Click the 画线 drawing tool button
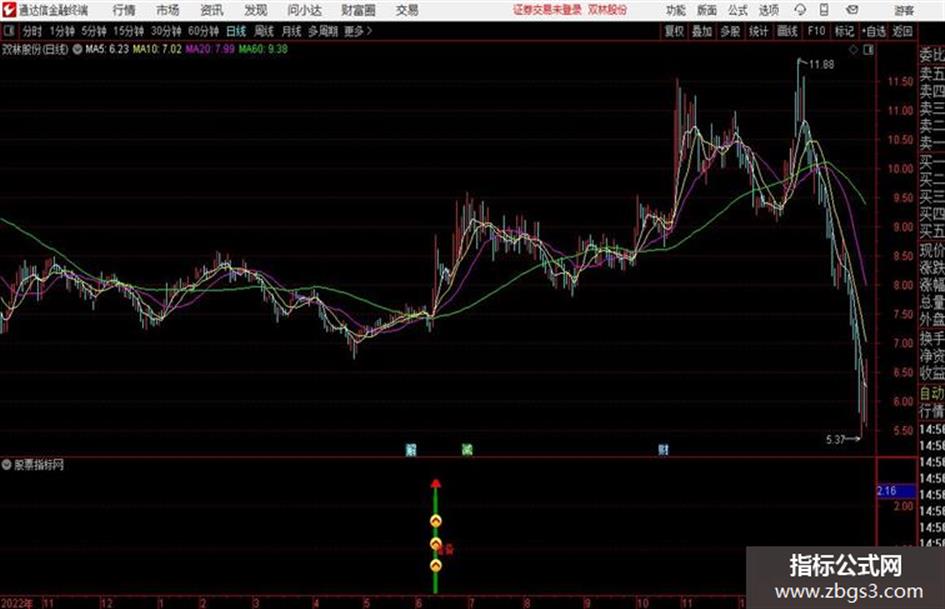 click(x=787, y=31)
